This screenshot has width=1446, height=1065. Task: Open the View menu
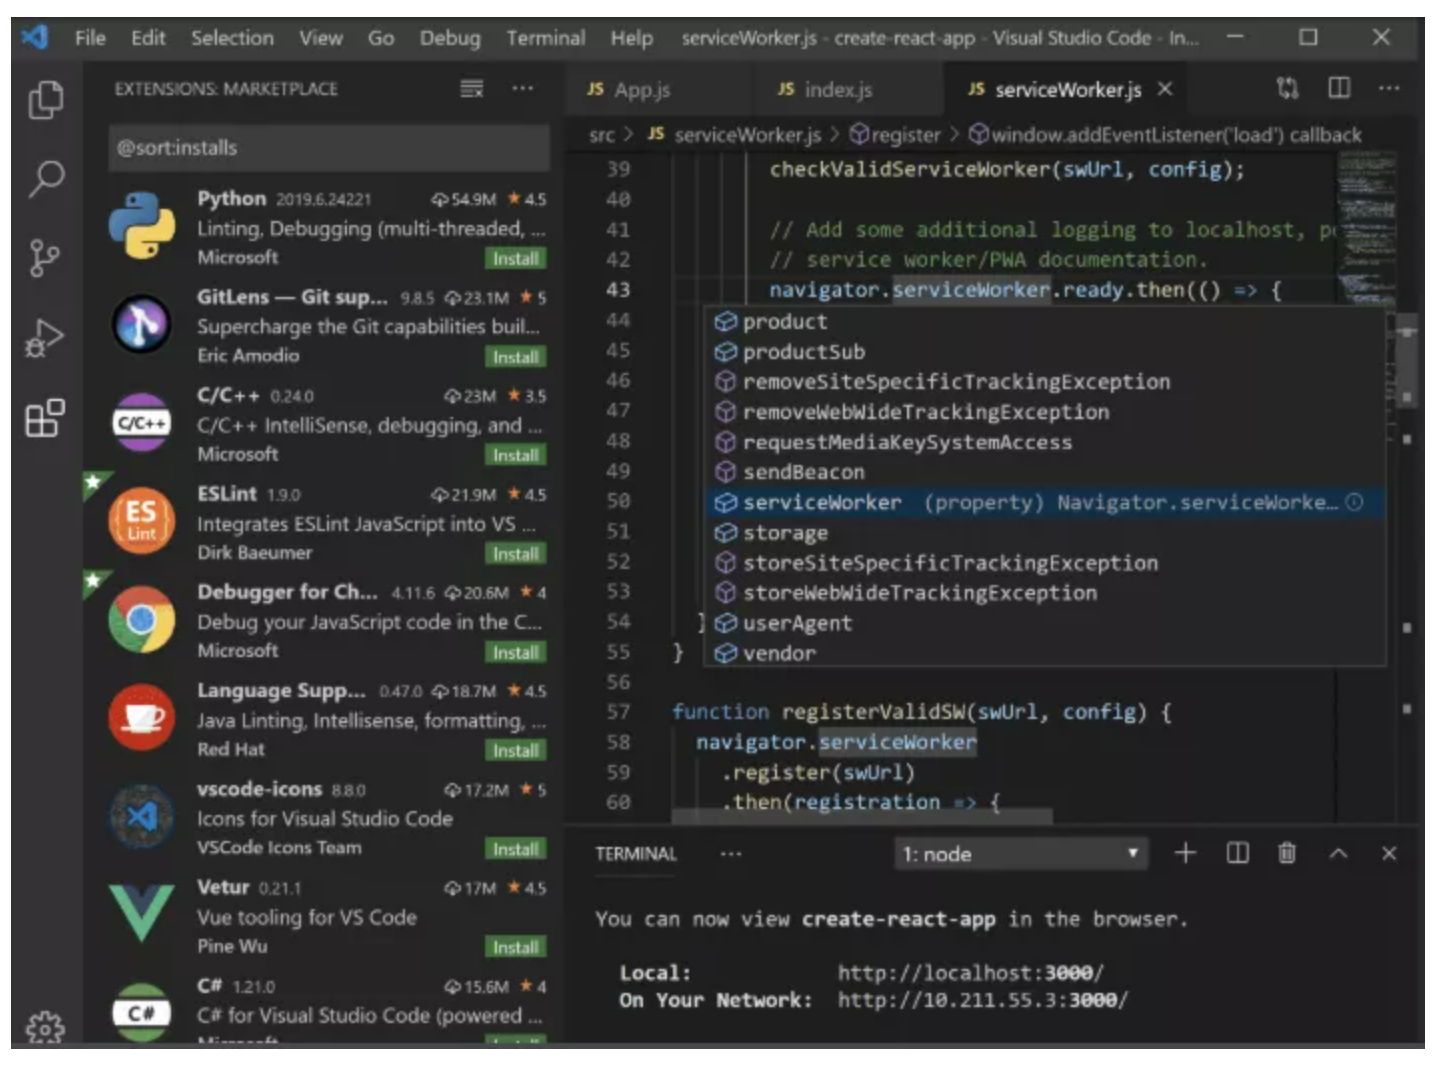click(x=321, y=38)
